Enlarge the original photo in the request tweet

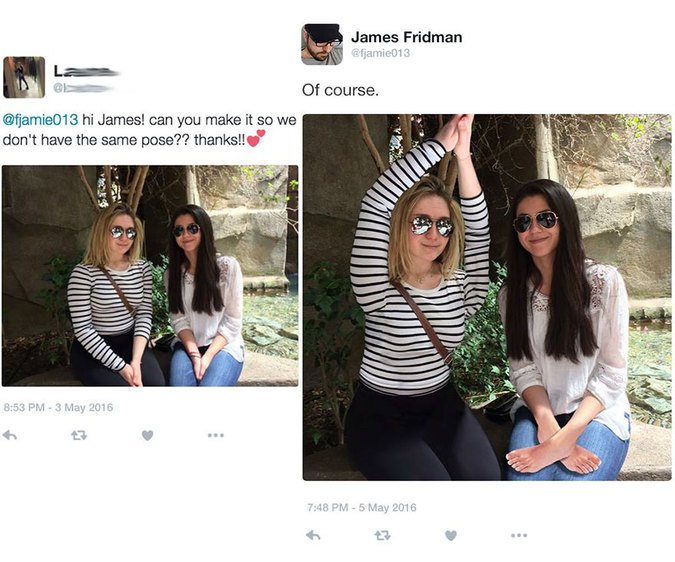150,275
